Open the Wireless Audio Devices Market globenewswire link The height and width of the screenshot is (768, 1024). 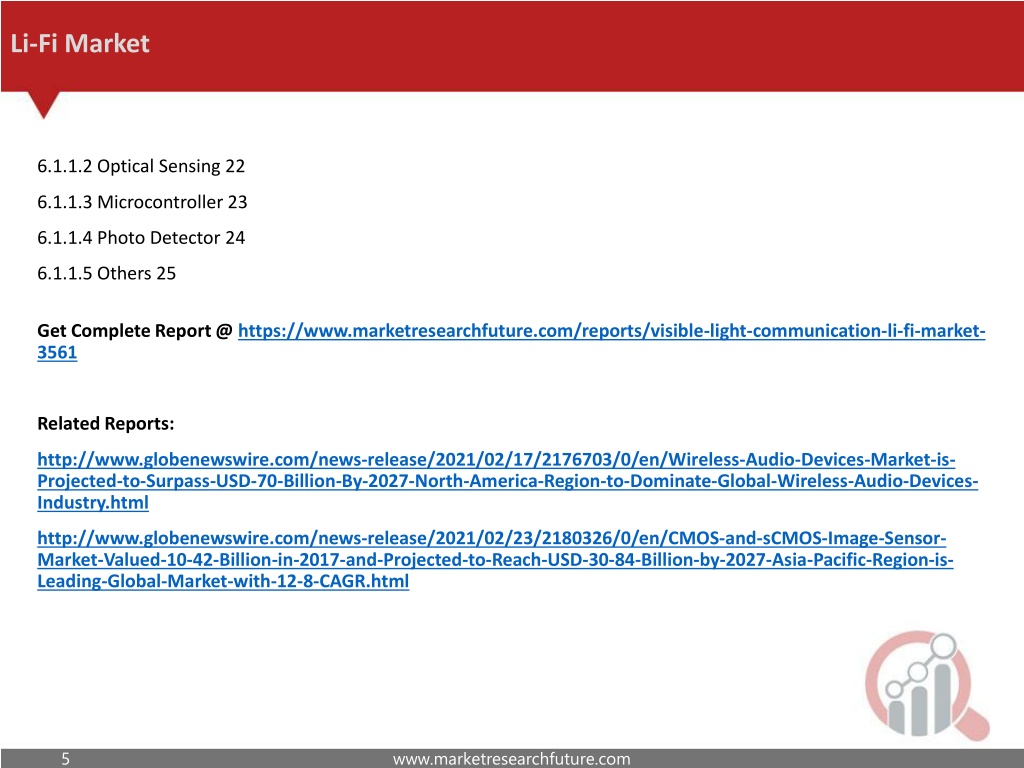(x=507, y=481)
